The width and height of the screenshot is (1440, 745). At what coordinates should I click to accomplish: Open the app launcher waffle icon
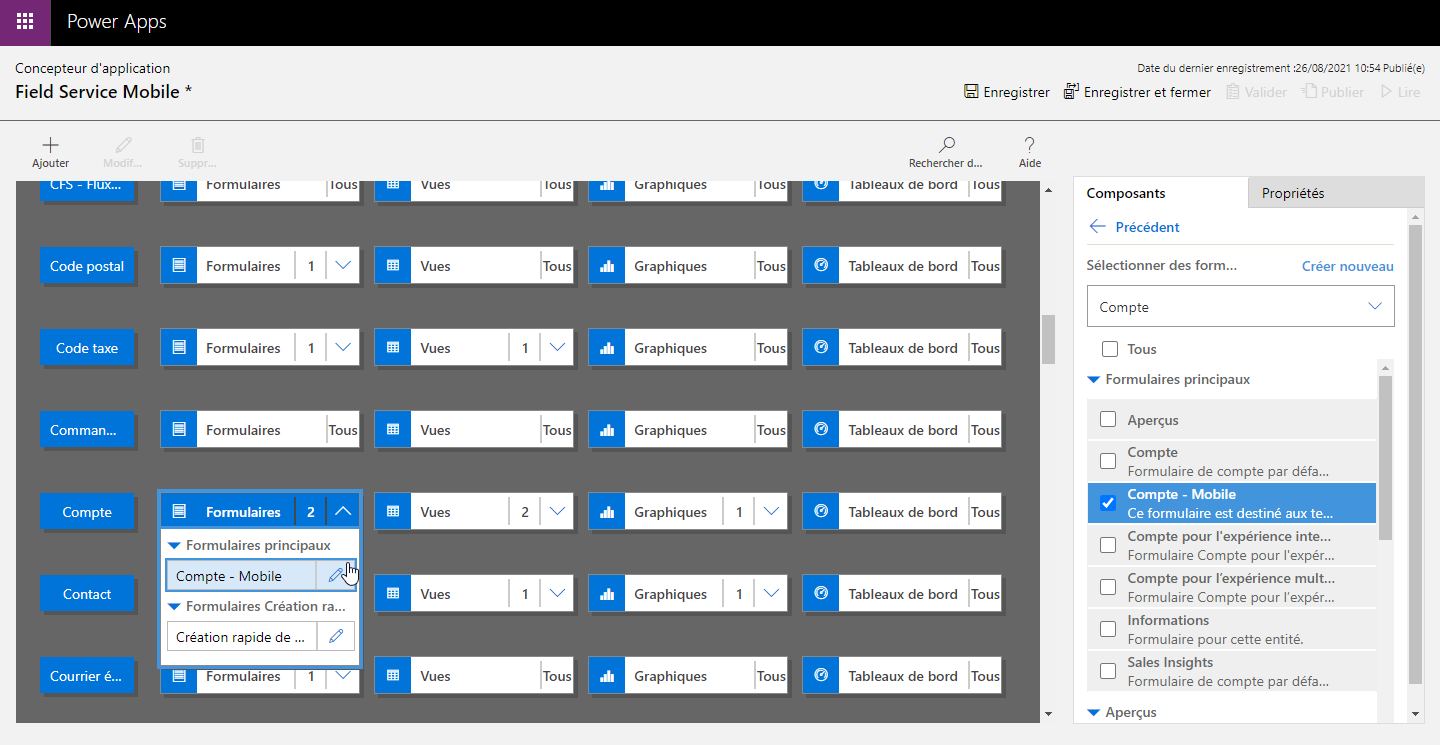coord(25,22)
